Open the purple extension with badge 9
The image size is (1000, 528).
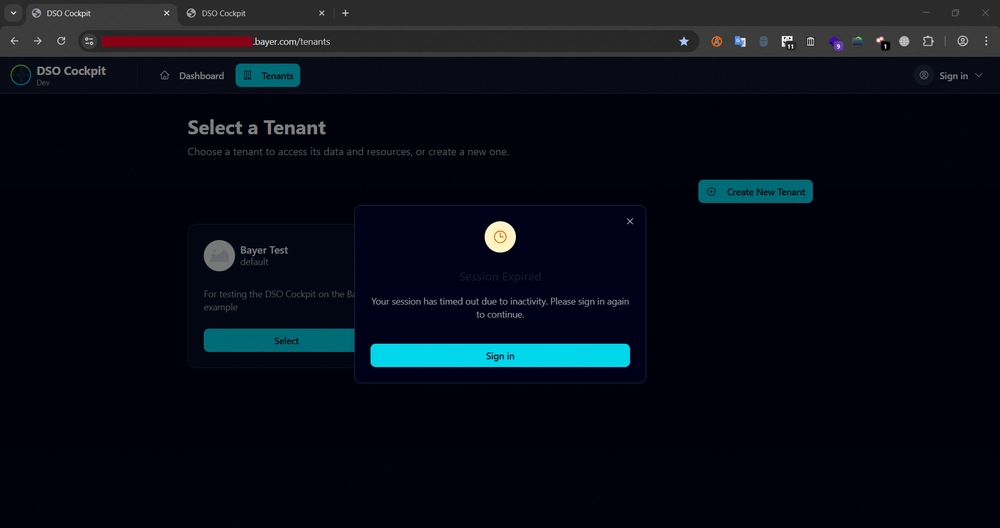pyautogui.click(x=835, y=42)
